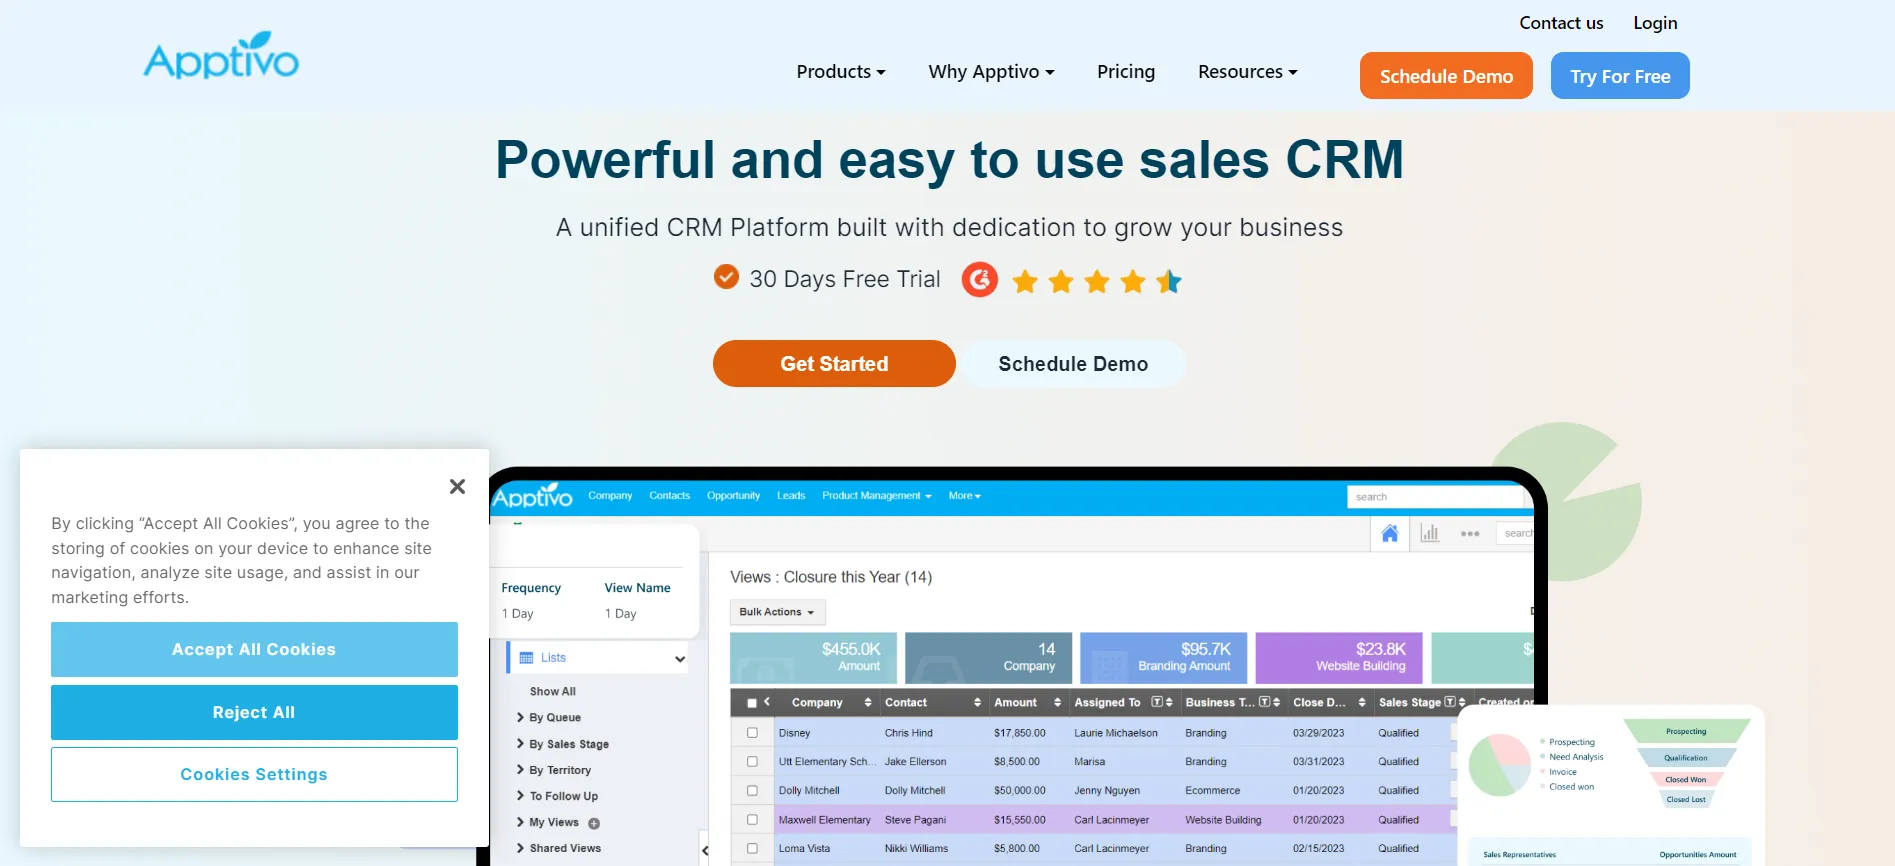Check the Loma Vista row checkbox

coord(752,848)
